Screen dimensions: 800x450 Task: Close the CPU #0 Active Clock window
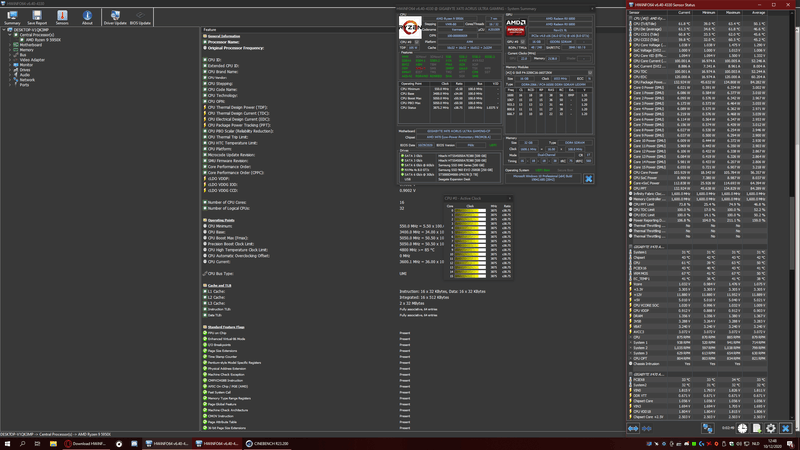click(x=509, y=198)
